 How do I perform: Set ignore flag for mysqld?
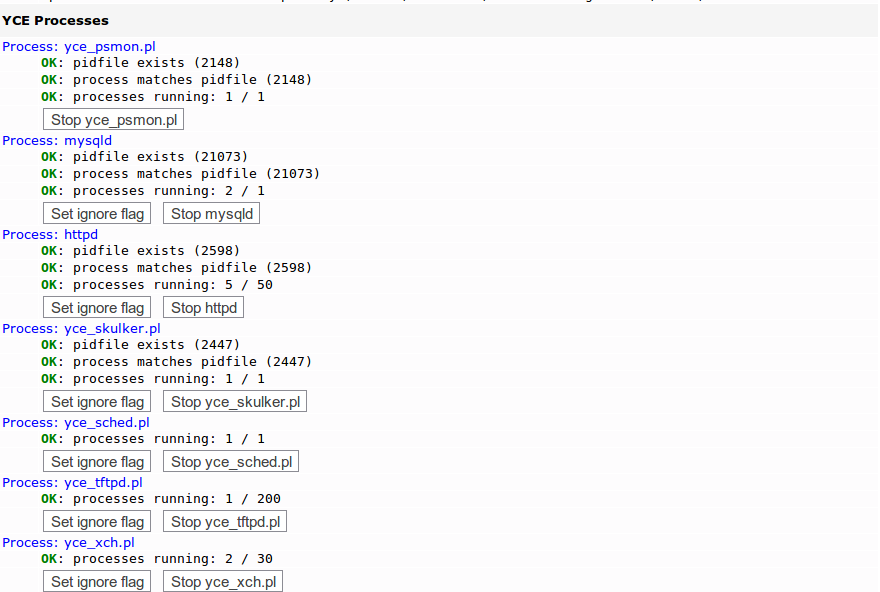[x=96, y=213]
